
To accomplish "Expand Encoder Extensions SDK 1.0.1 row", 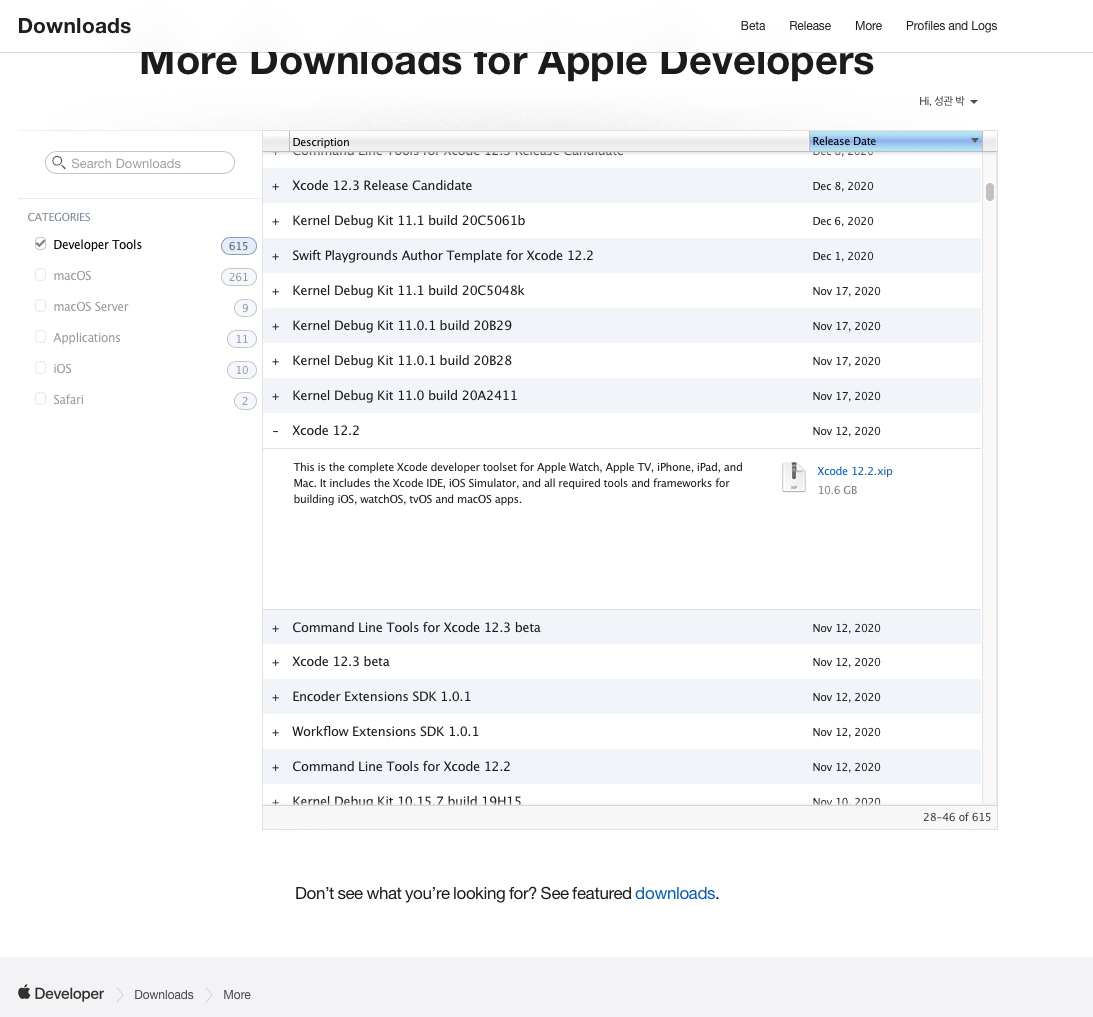I will 275,698.
